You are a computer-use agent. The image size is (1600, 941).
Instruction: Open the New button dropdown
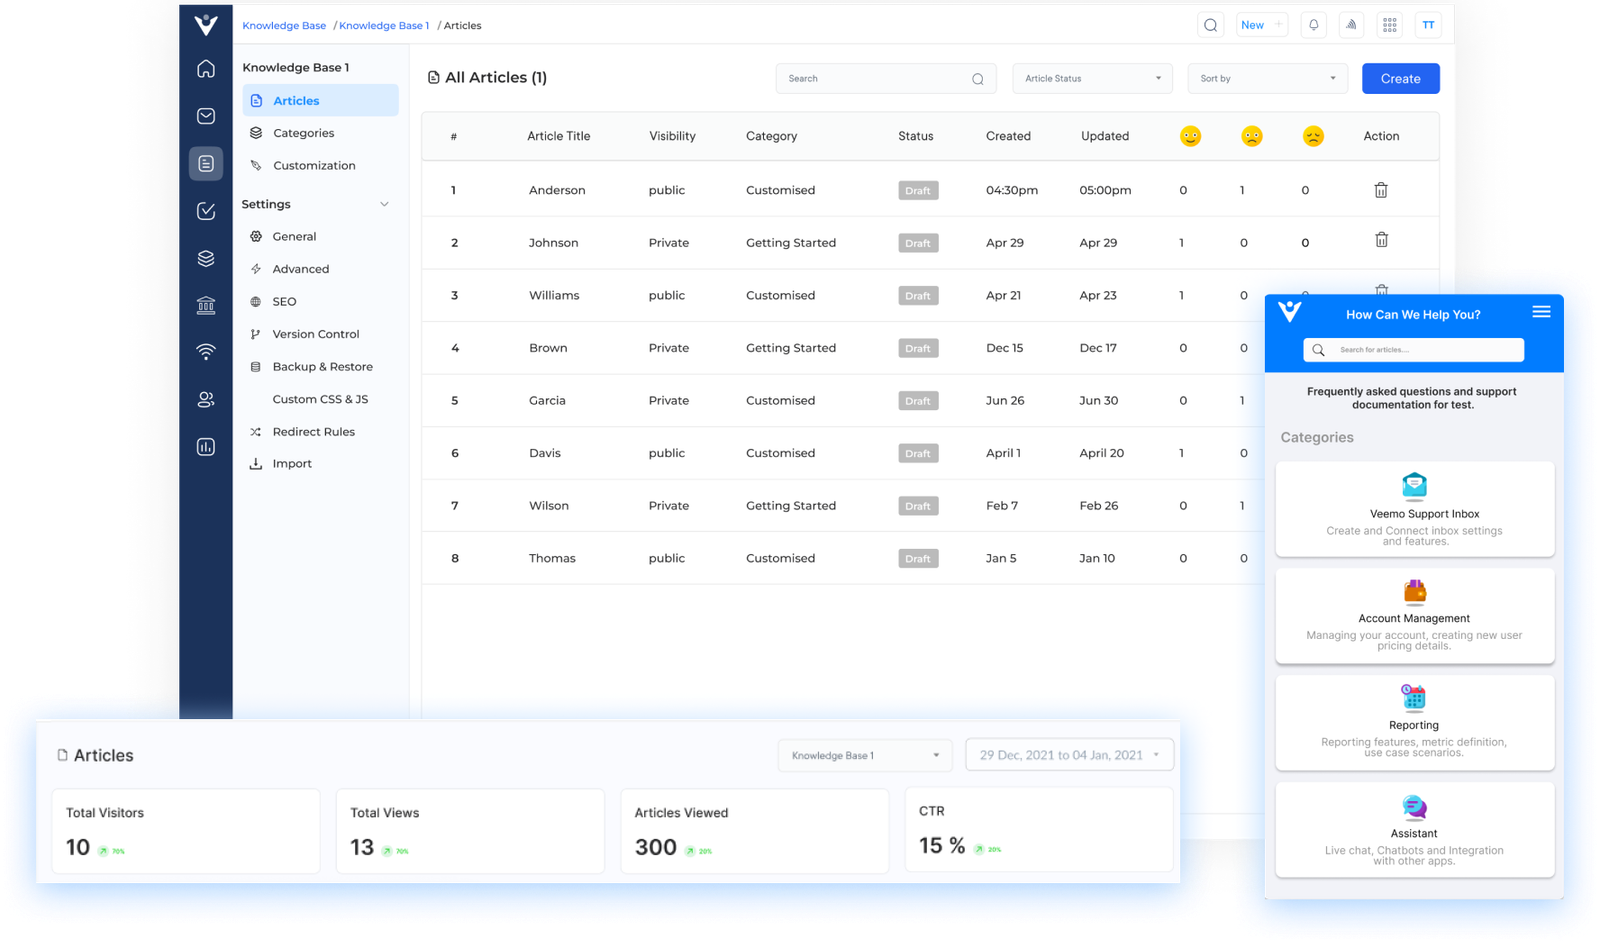pos(1261,25)
